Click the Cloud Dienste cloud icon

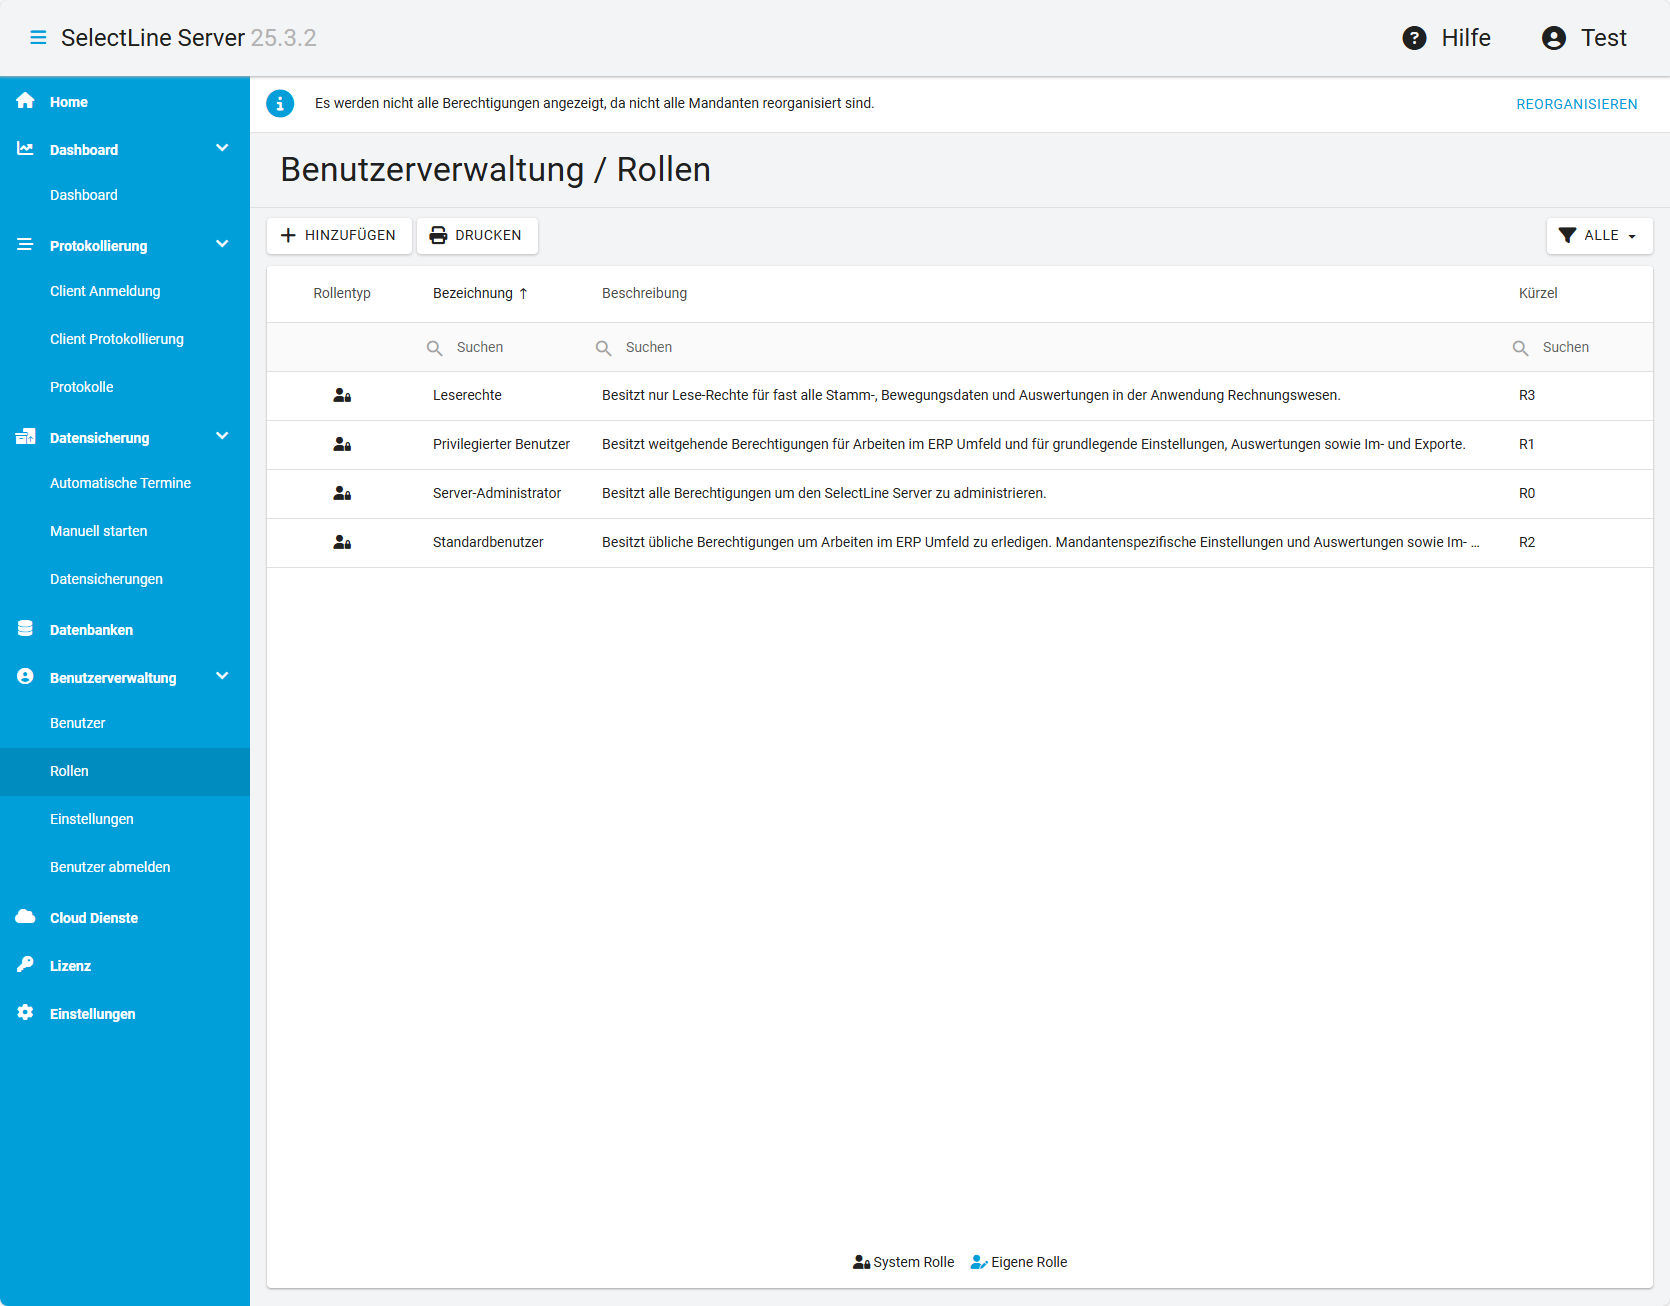point(26,917)
